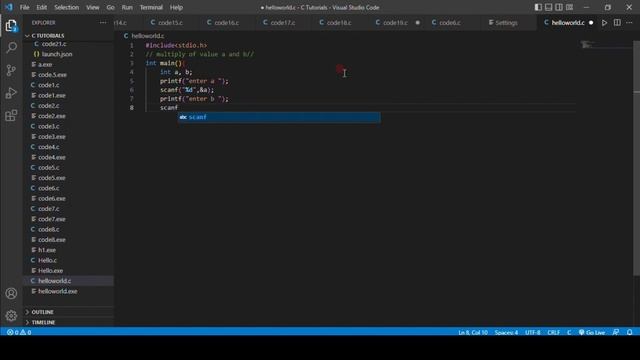Toggle the primary side bar layout icon
The image size is (640, 360).
point(538,7)
